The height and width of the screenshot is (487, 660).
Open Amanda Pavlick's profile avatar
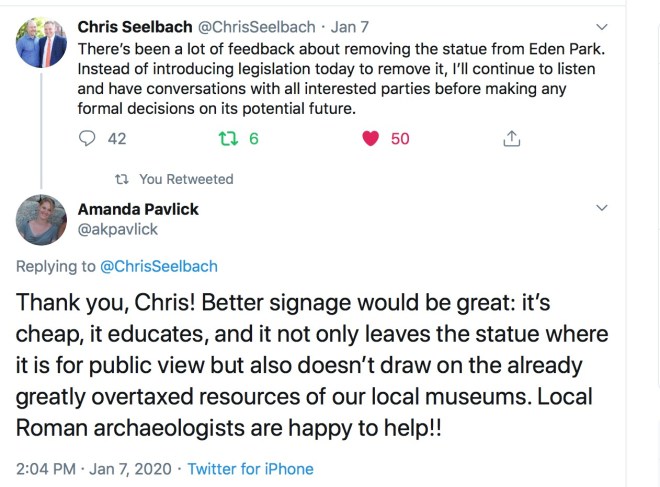coord(42,220)
